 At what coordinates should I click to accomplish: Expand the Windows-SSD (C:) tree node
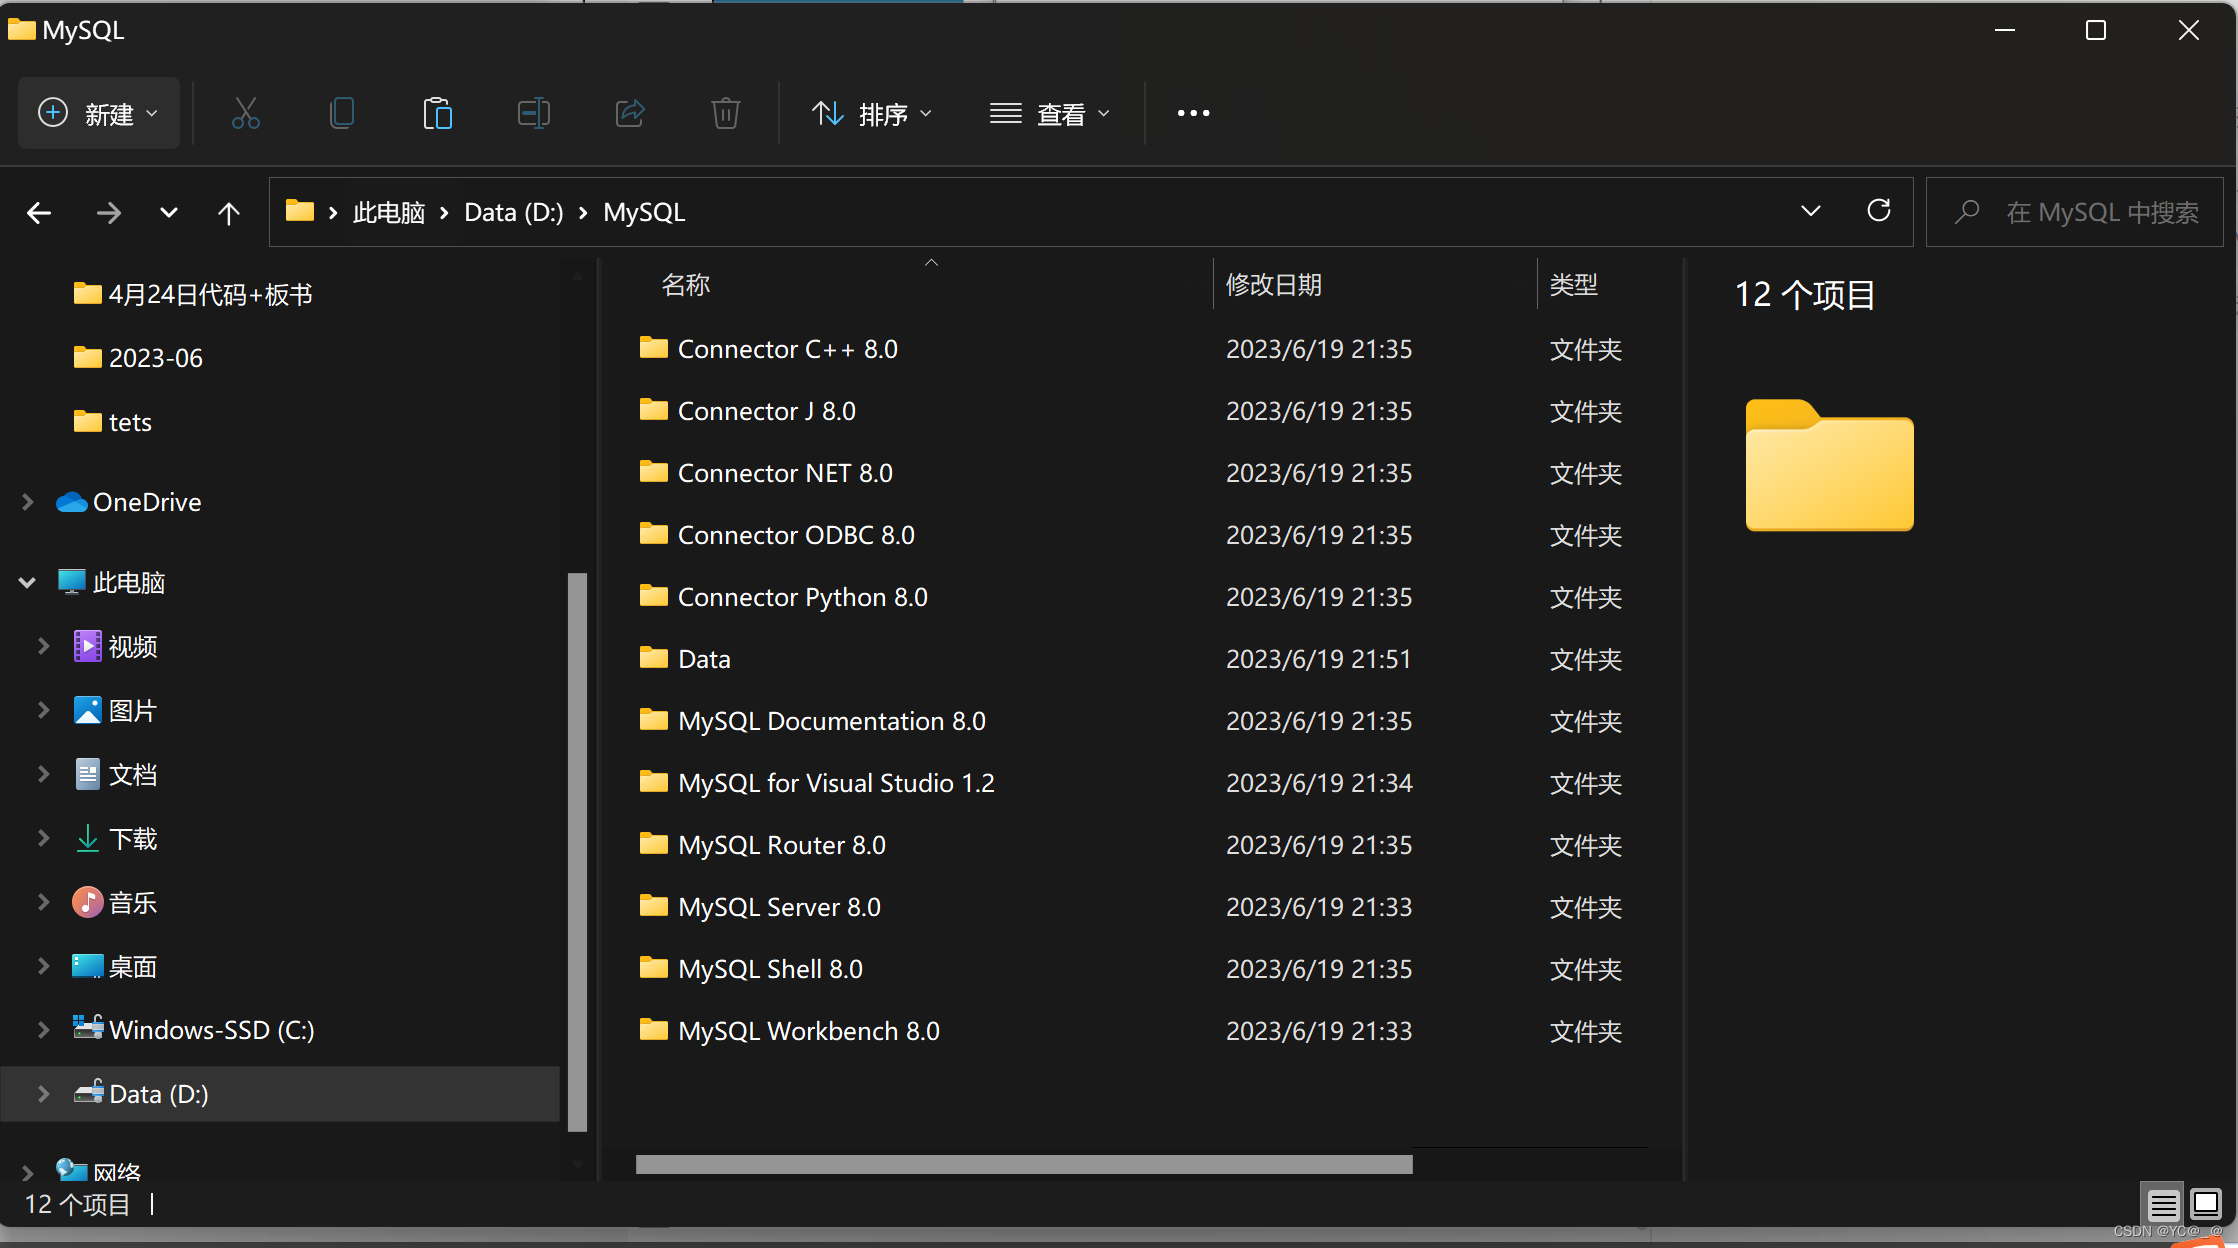click(x=43, y=1030)
